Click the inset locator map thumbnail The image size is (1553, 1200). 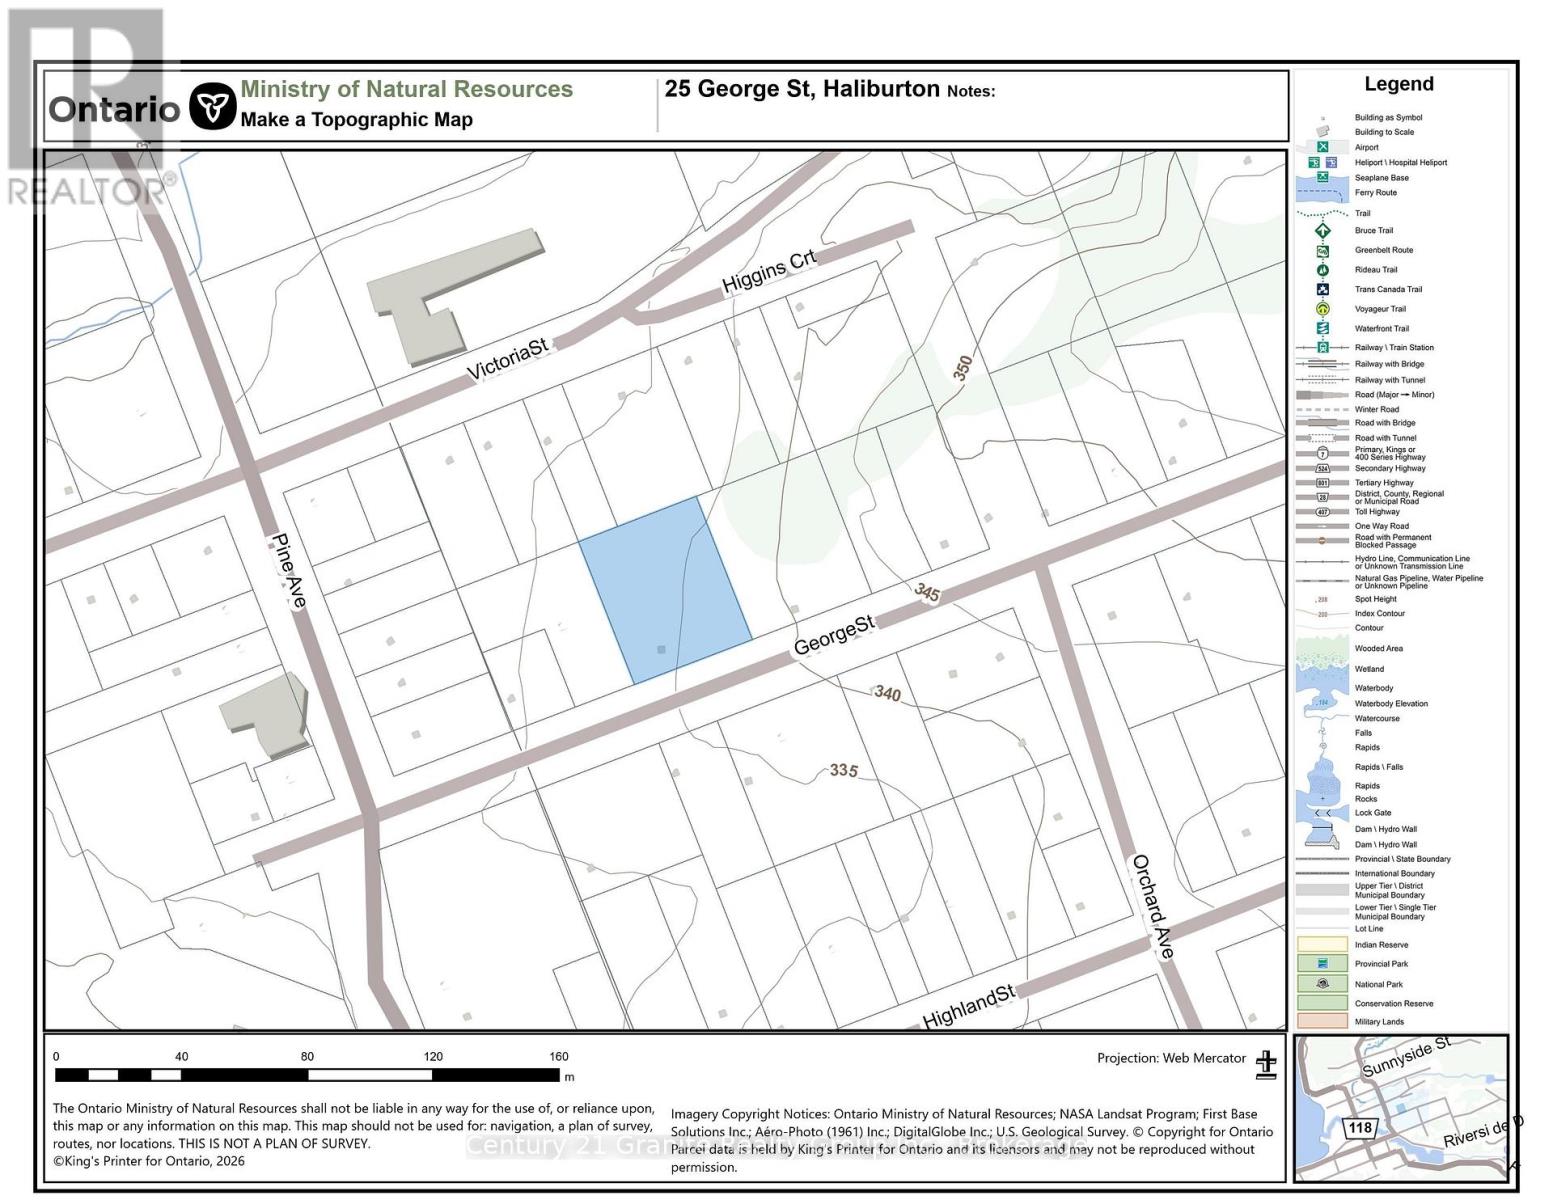coord(1400,1108)
